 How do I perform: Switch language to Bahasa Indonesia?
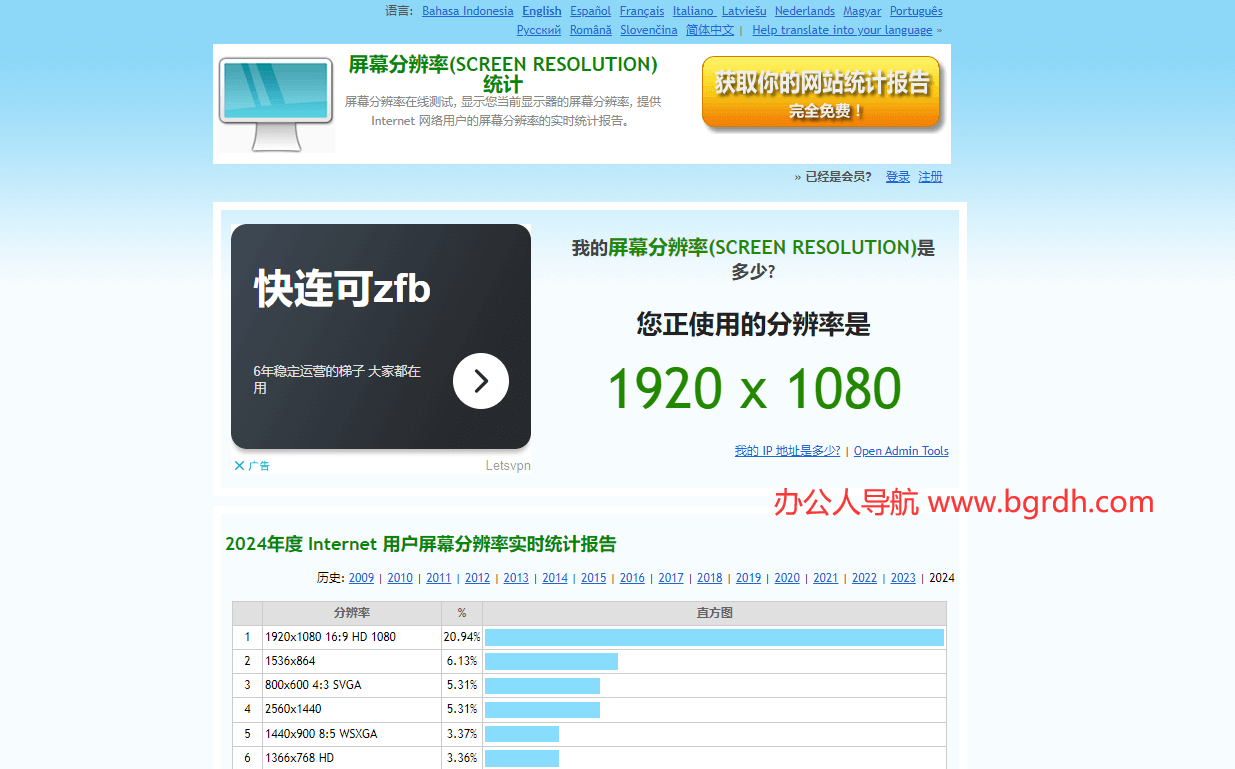[467, 11]
